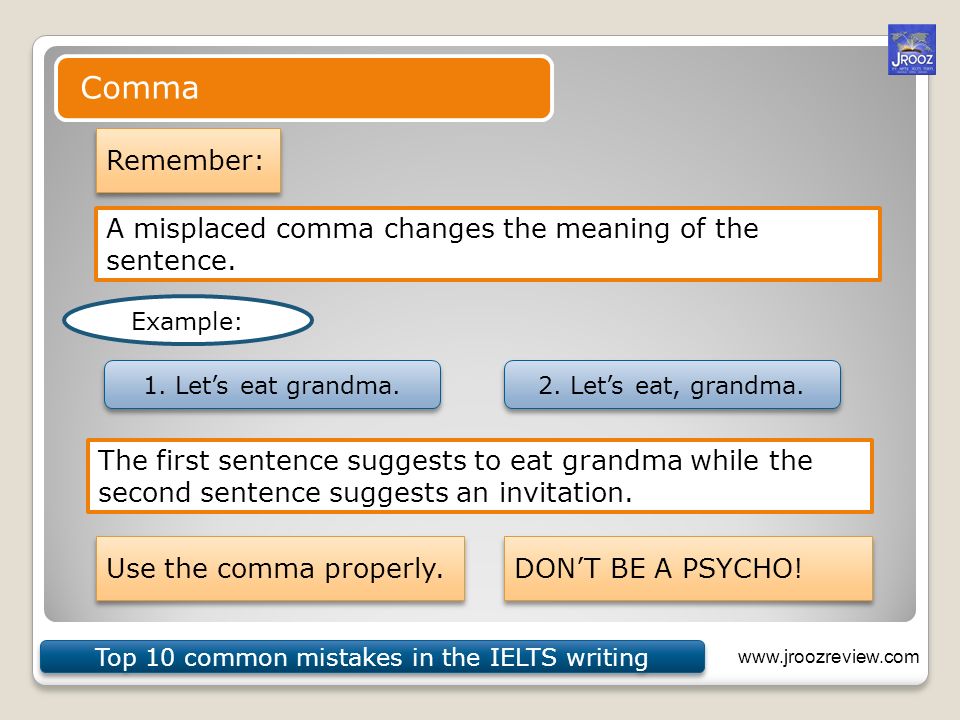Click the Top 10 common mistakes footer bar
Screen dimensions: 960x720
(x=372, y=657)
